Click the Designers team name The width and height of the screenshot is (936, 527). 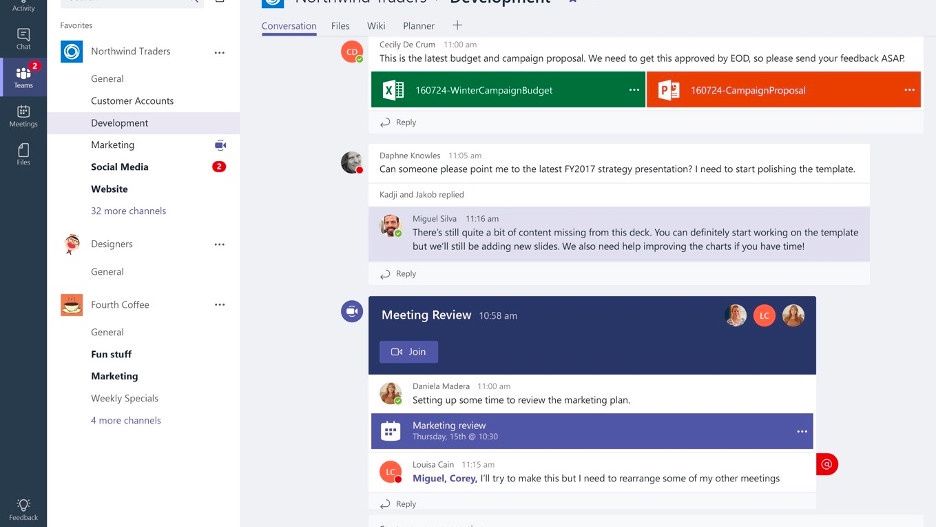click(112, 244)
